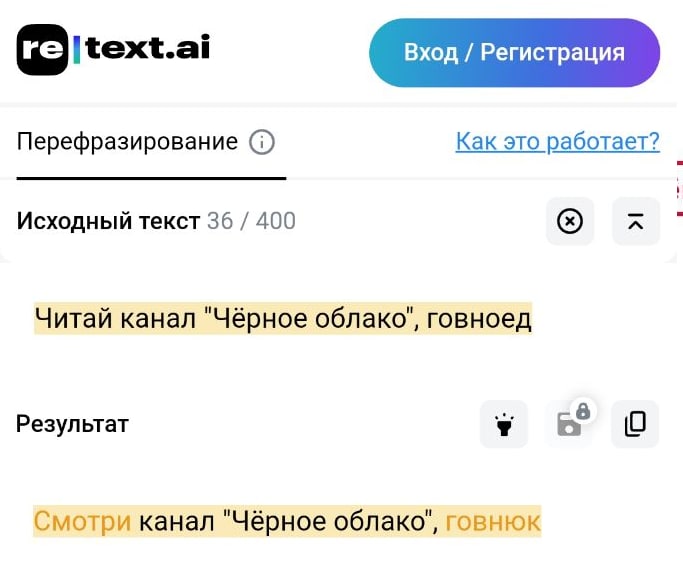This screenshot has width=683, height=579.
Task: Toggle the flashlight highlight changes icon
Action: tap(504, 424)
